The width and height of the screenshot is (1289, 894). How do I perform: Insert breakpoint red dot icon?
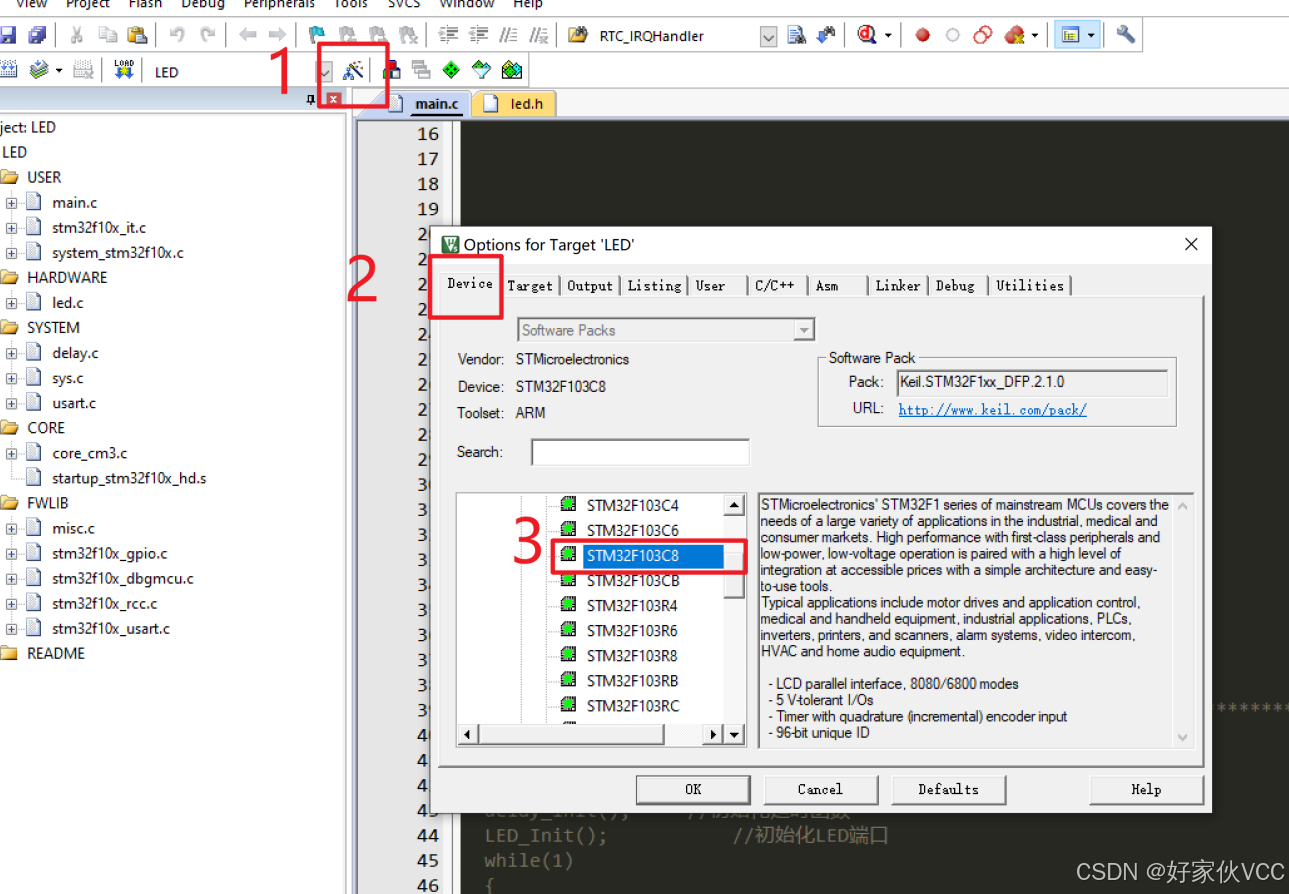922,35
